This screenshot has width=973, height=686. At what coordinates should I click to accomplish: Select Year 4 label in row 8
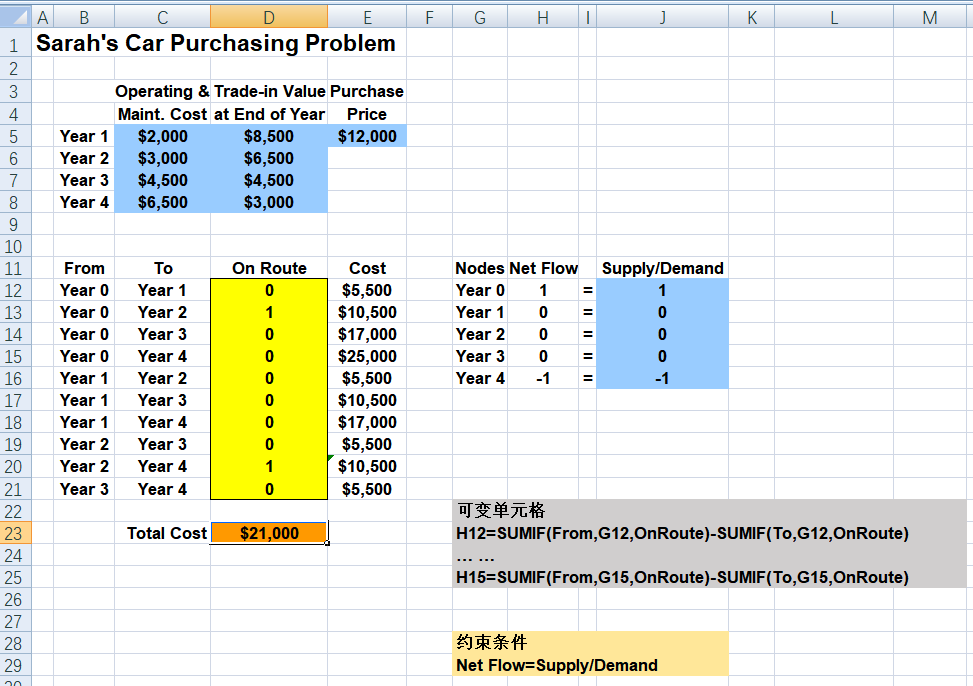pos(84,202)
